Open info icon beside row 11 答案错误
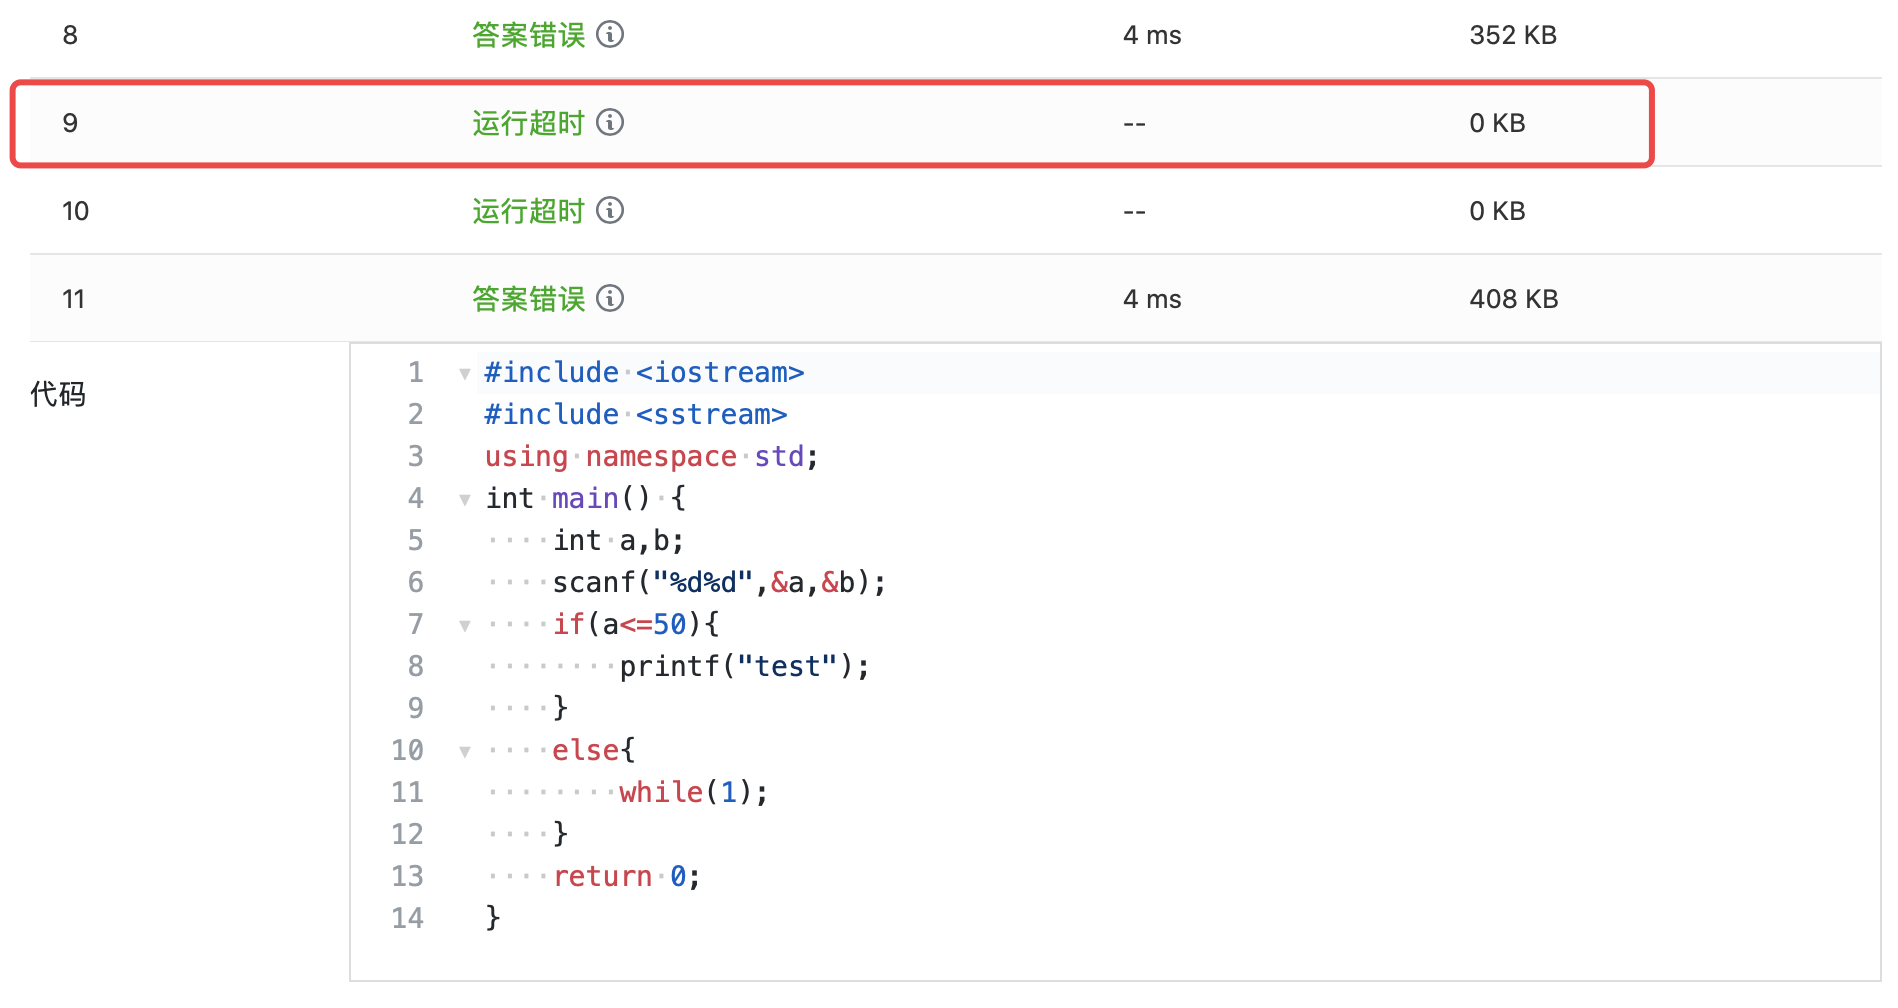 [x=610, y=299]
